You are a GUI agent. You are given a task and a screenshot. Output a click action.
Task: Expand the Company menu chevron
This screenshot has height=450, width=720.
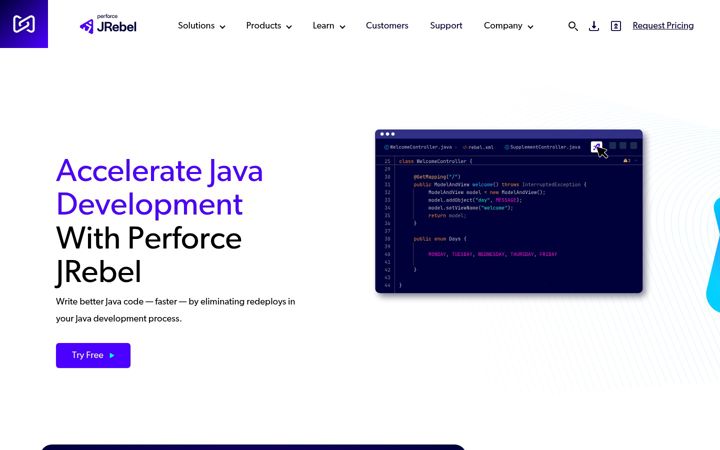(530, 27)
